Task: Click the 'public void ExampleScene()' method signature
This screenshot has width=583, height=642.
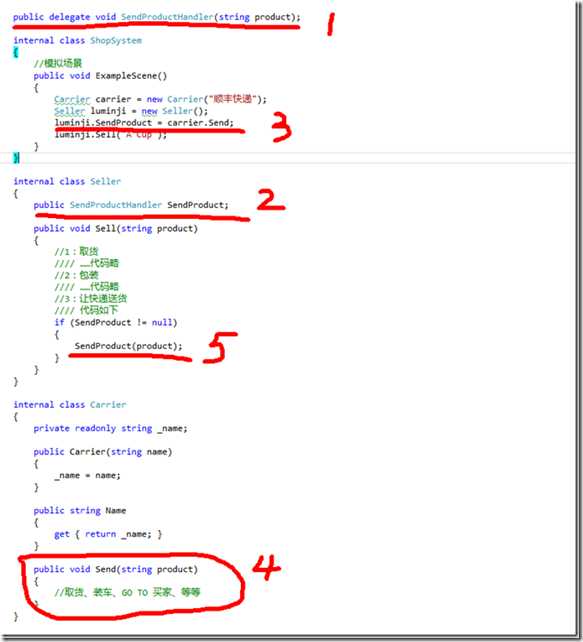Action: [100, 76]
